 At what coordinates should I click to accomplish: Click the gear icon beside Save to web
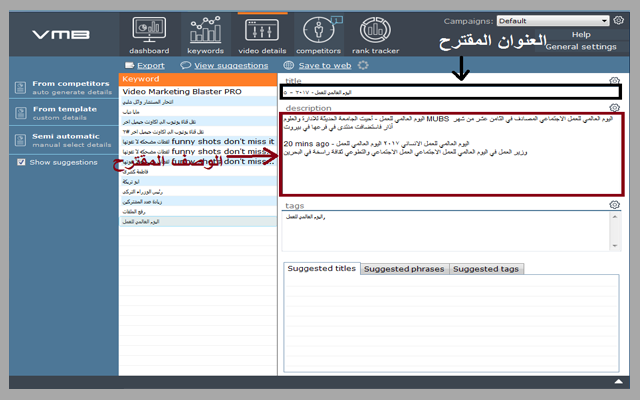click(x=363, y=65)
